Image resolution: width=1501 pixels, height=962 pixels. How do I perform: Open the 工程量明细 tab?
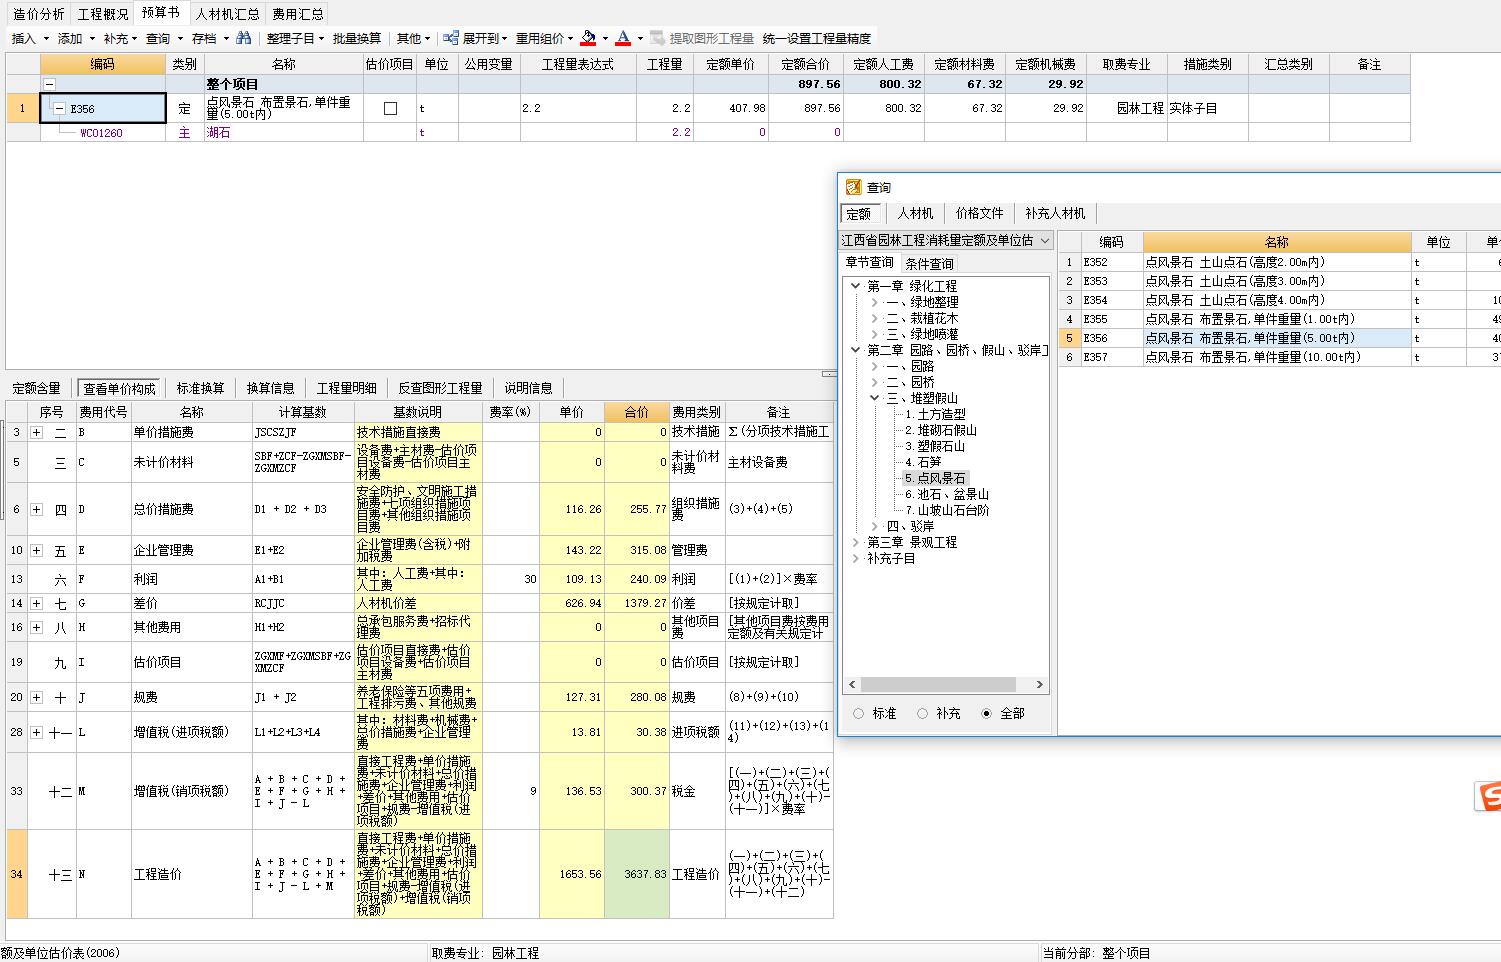coord(347,388)
